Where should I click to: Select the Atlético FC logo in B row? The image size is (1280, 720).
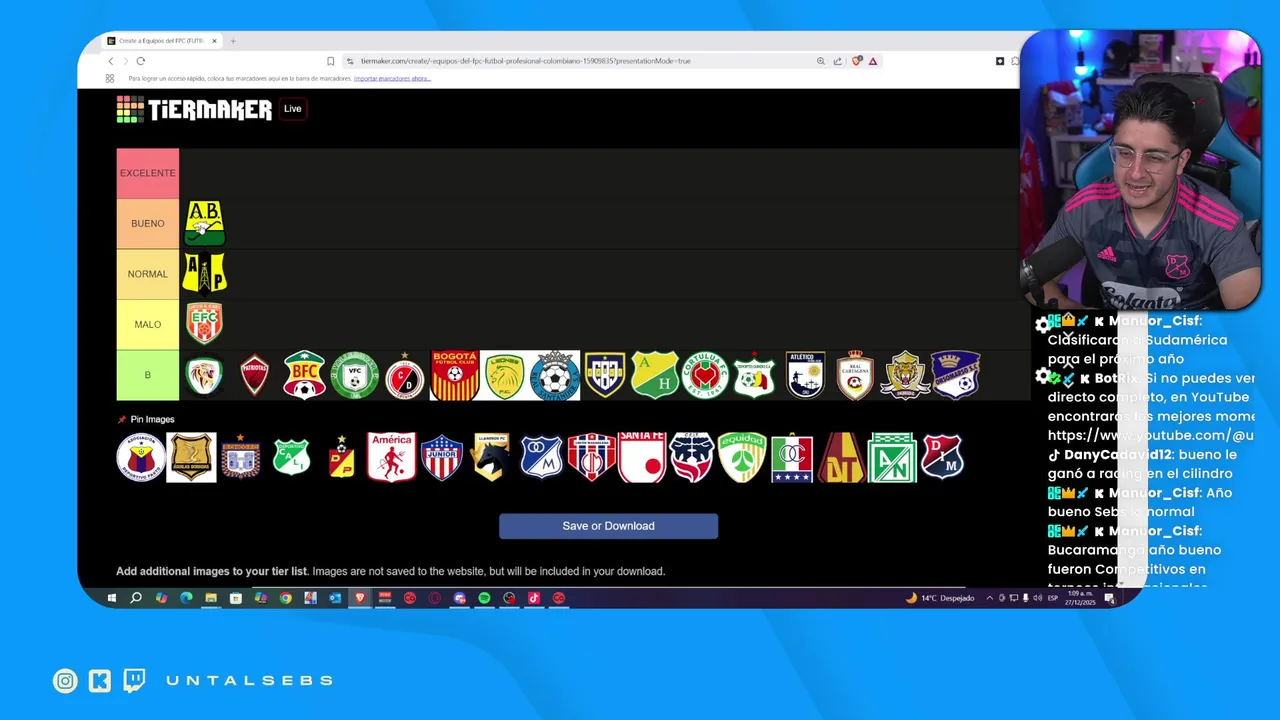coord(805,375)
